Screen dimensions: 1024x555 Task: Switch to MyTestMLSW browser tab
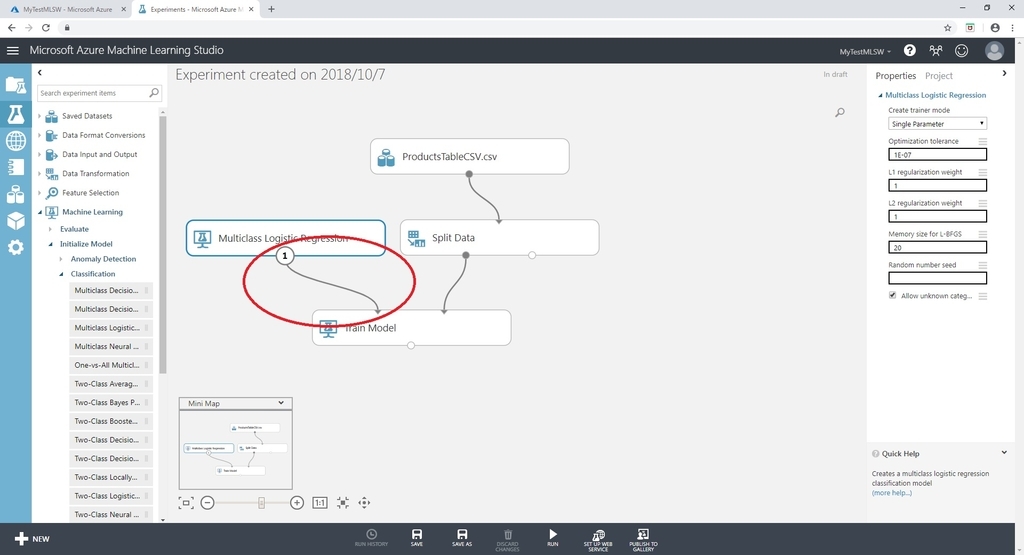66,9
